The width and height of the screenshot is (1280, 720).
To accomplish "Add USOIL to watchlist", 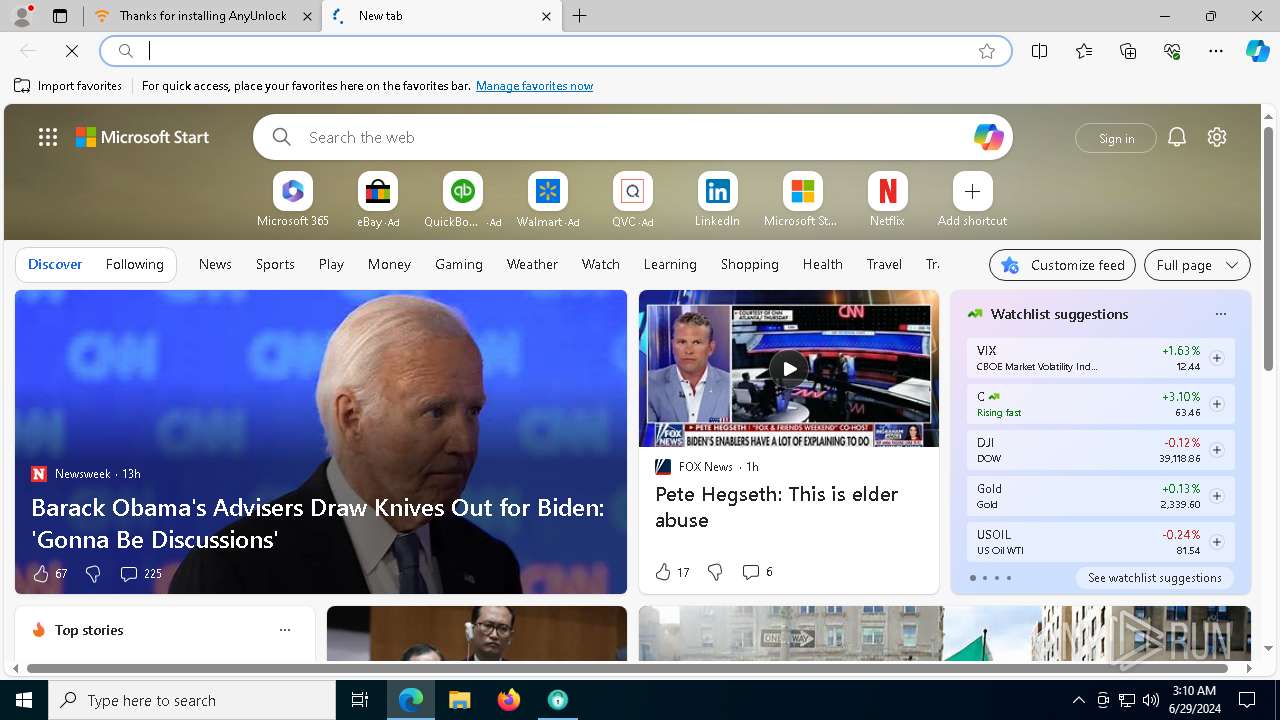I will pyautogui.click(x=1217, y=542).
